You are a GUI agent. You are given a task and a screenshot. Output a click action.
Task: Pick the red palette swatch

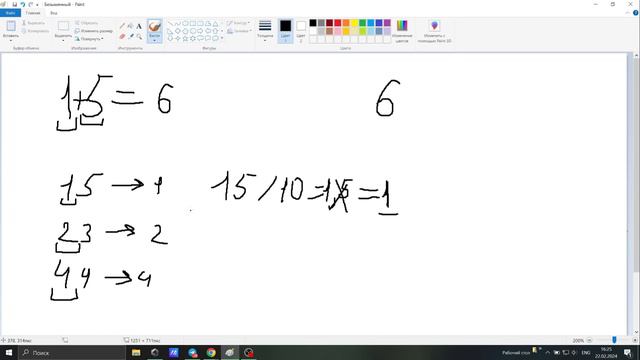338,23
